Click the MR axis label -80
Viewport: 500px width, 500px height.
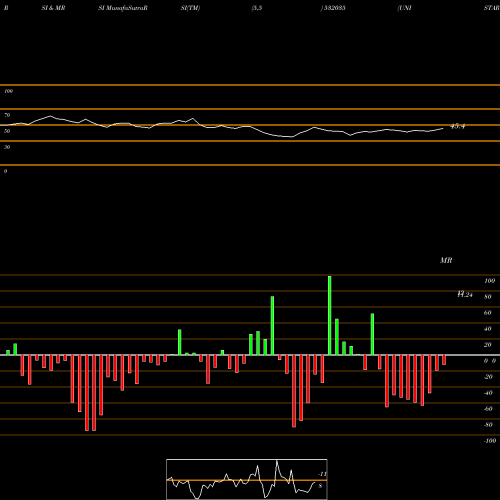[x=488, y=425]
